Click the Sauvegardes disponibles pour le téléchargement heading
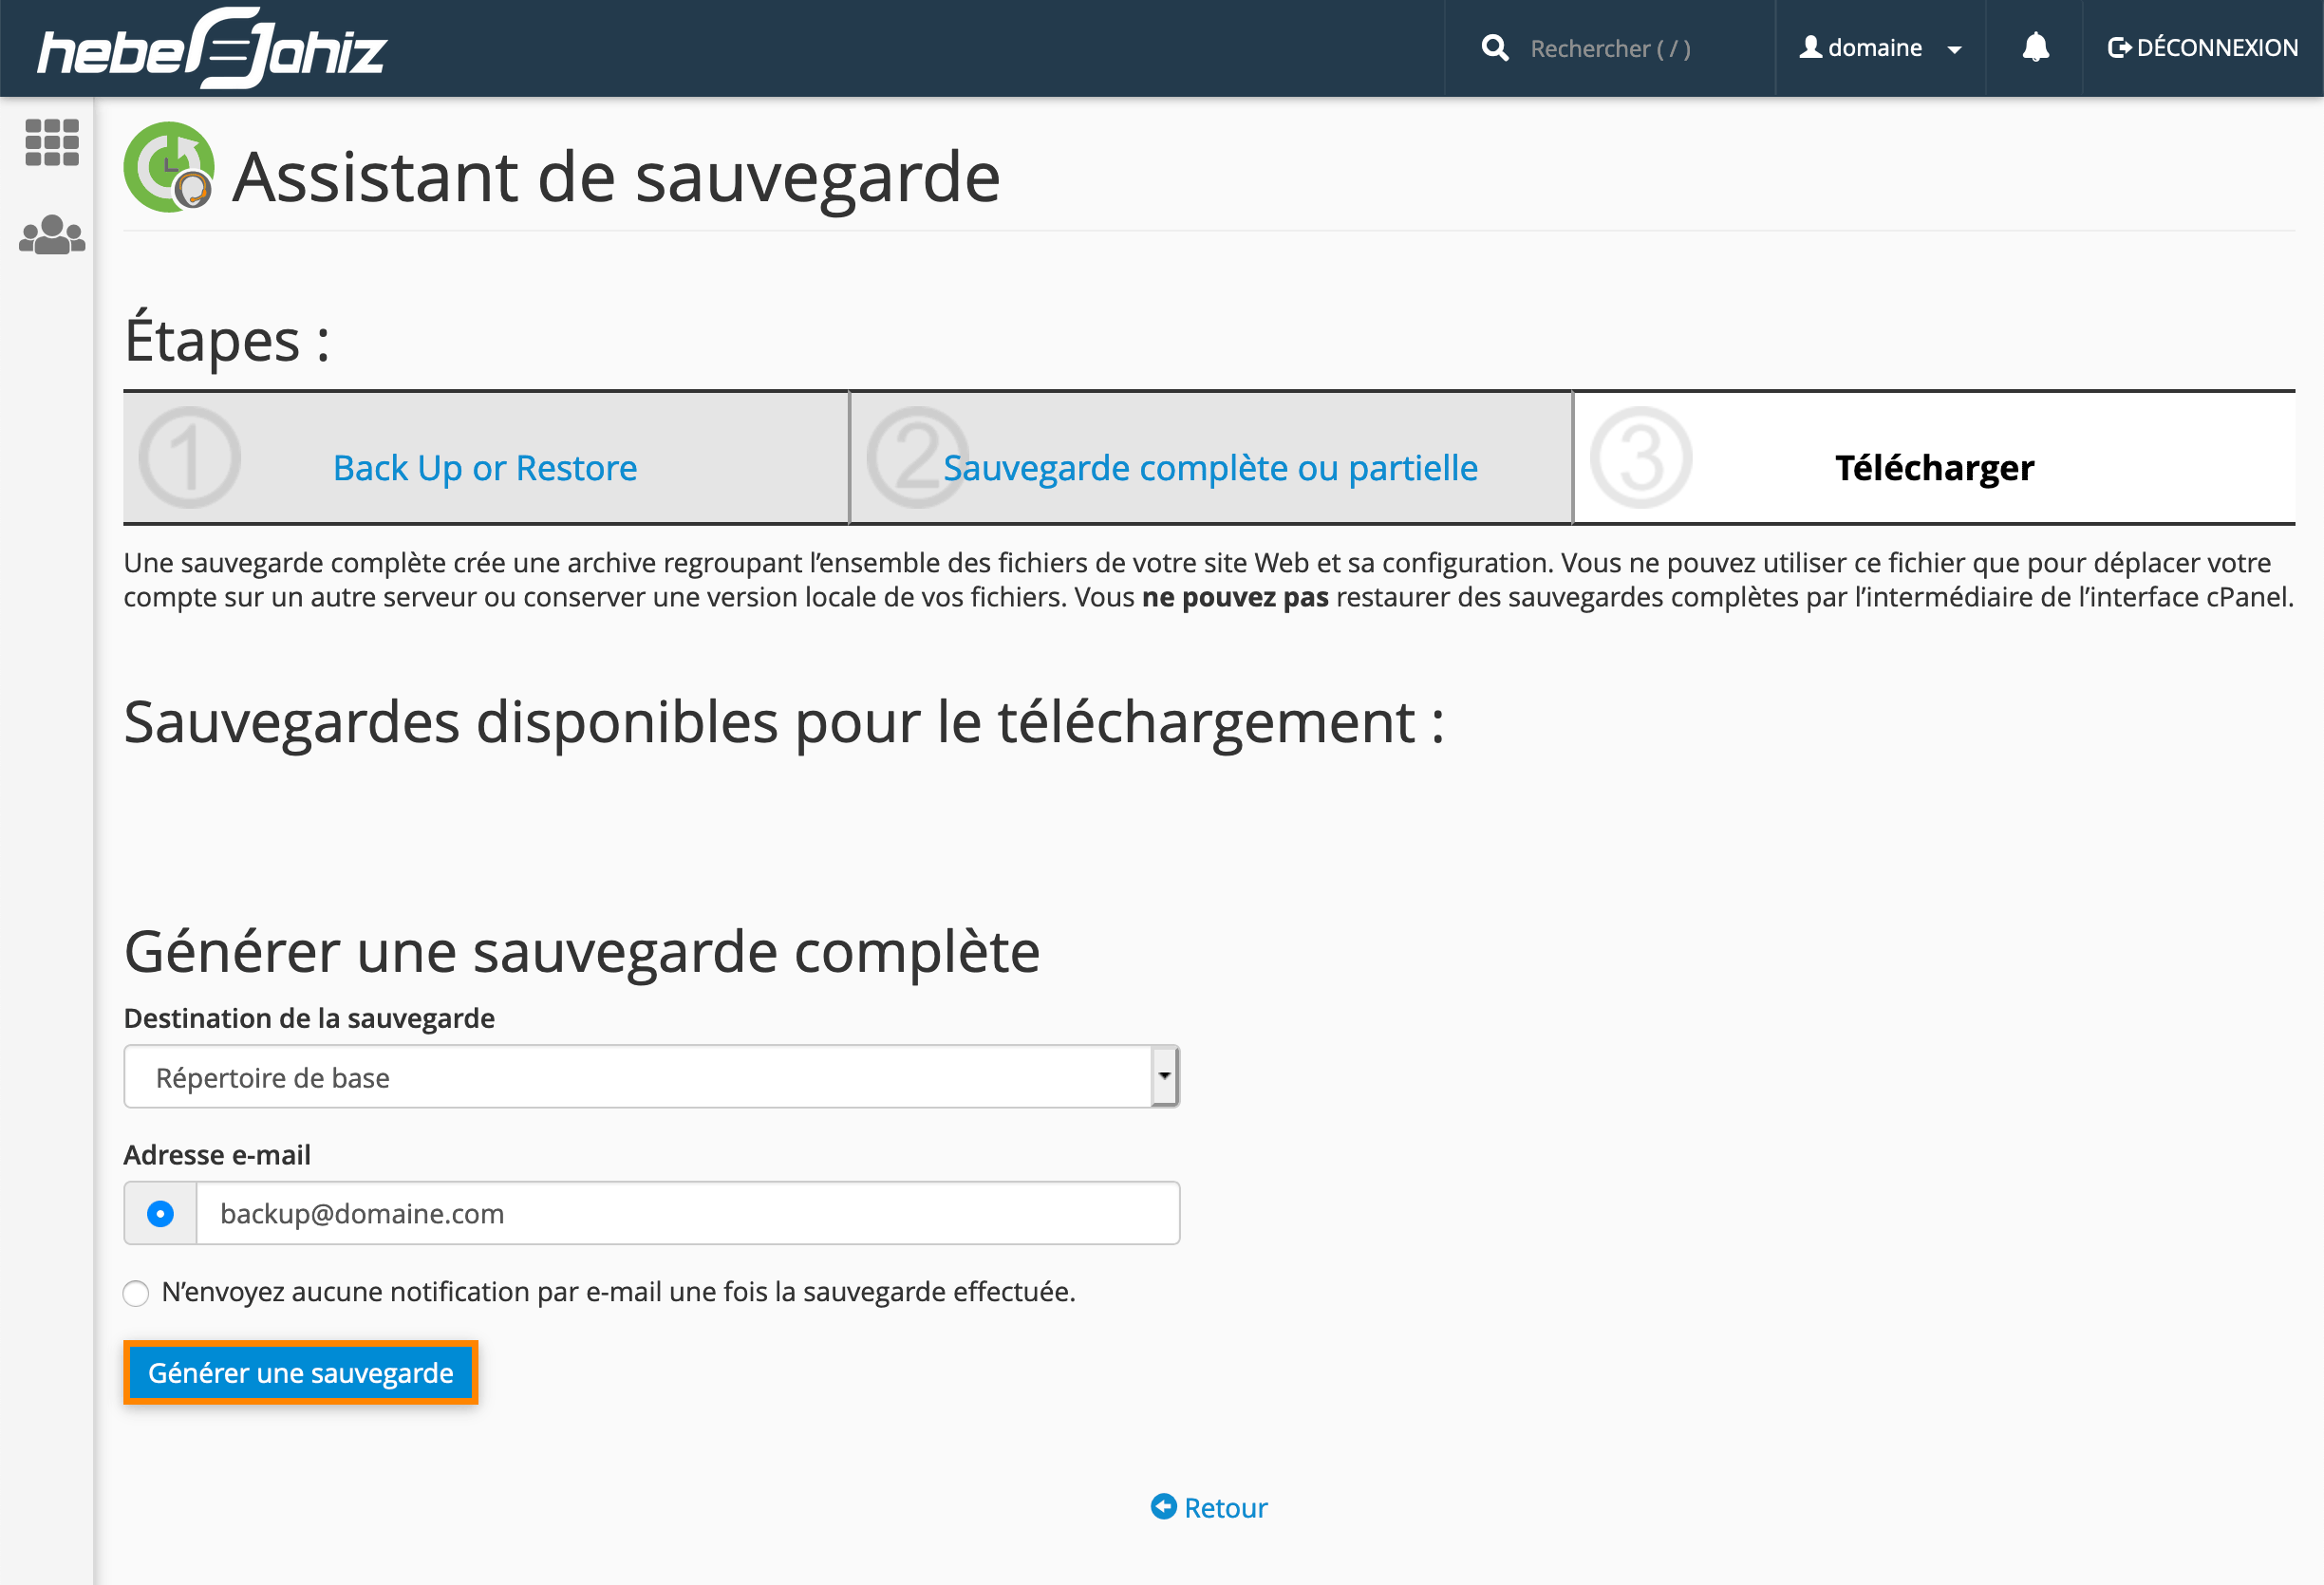 784,722
